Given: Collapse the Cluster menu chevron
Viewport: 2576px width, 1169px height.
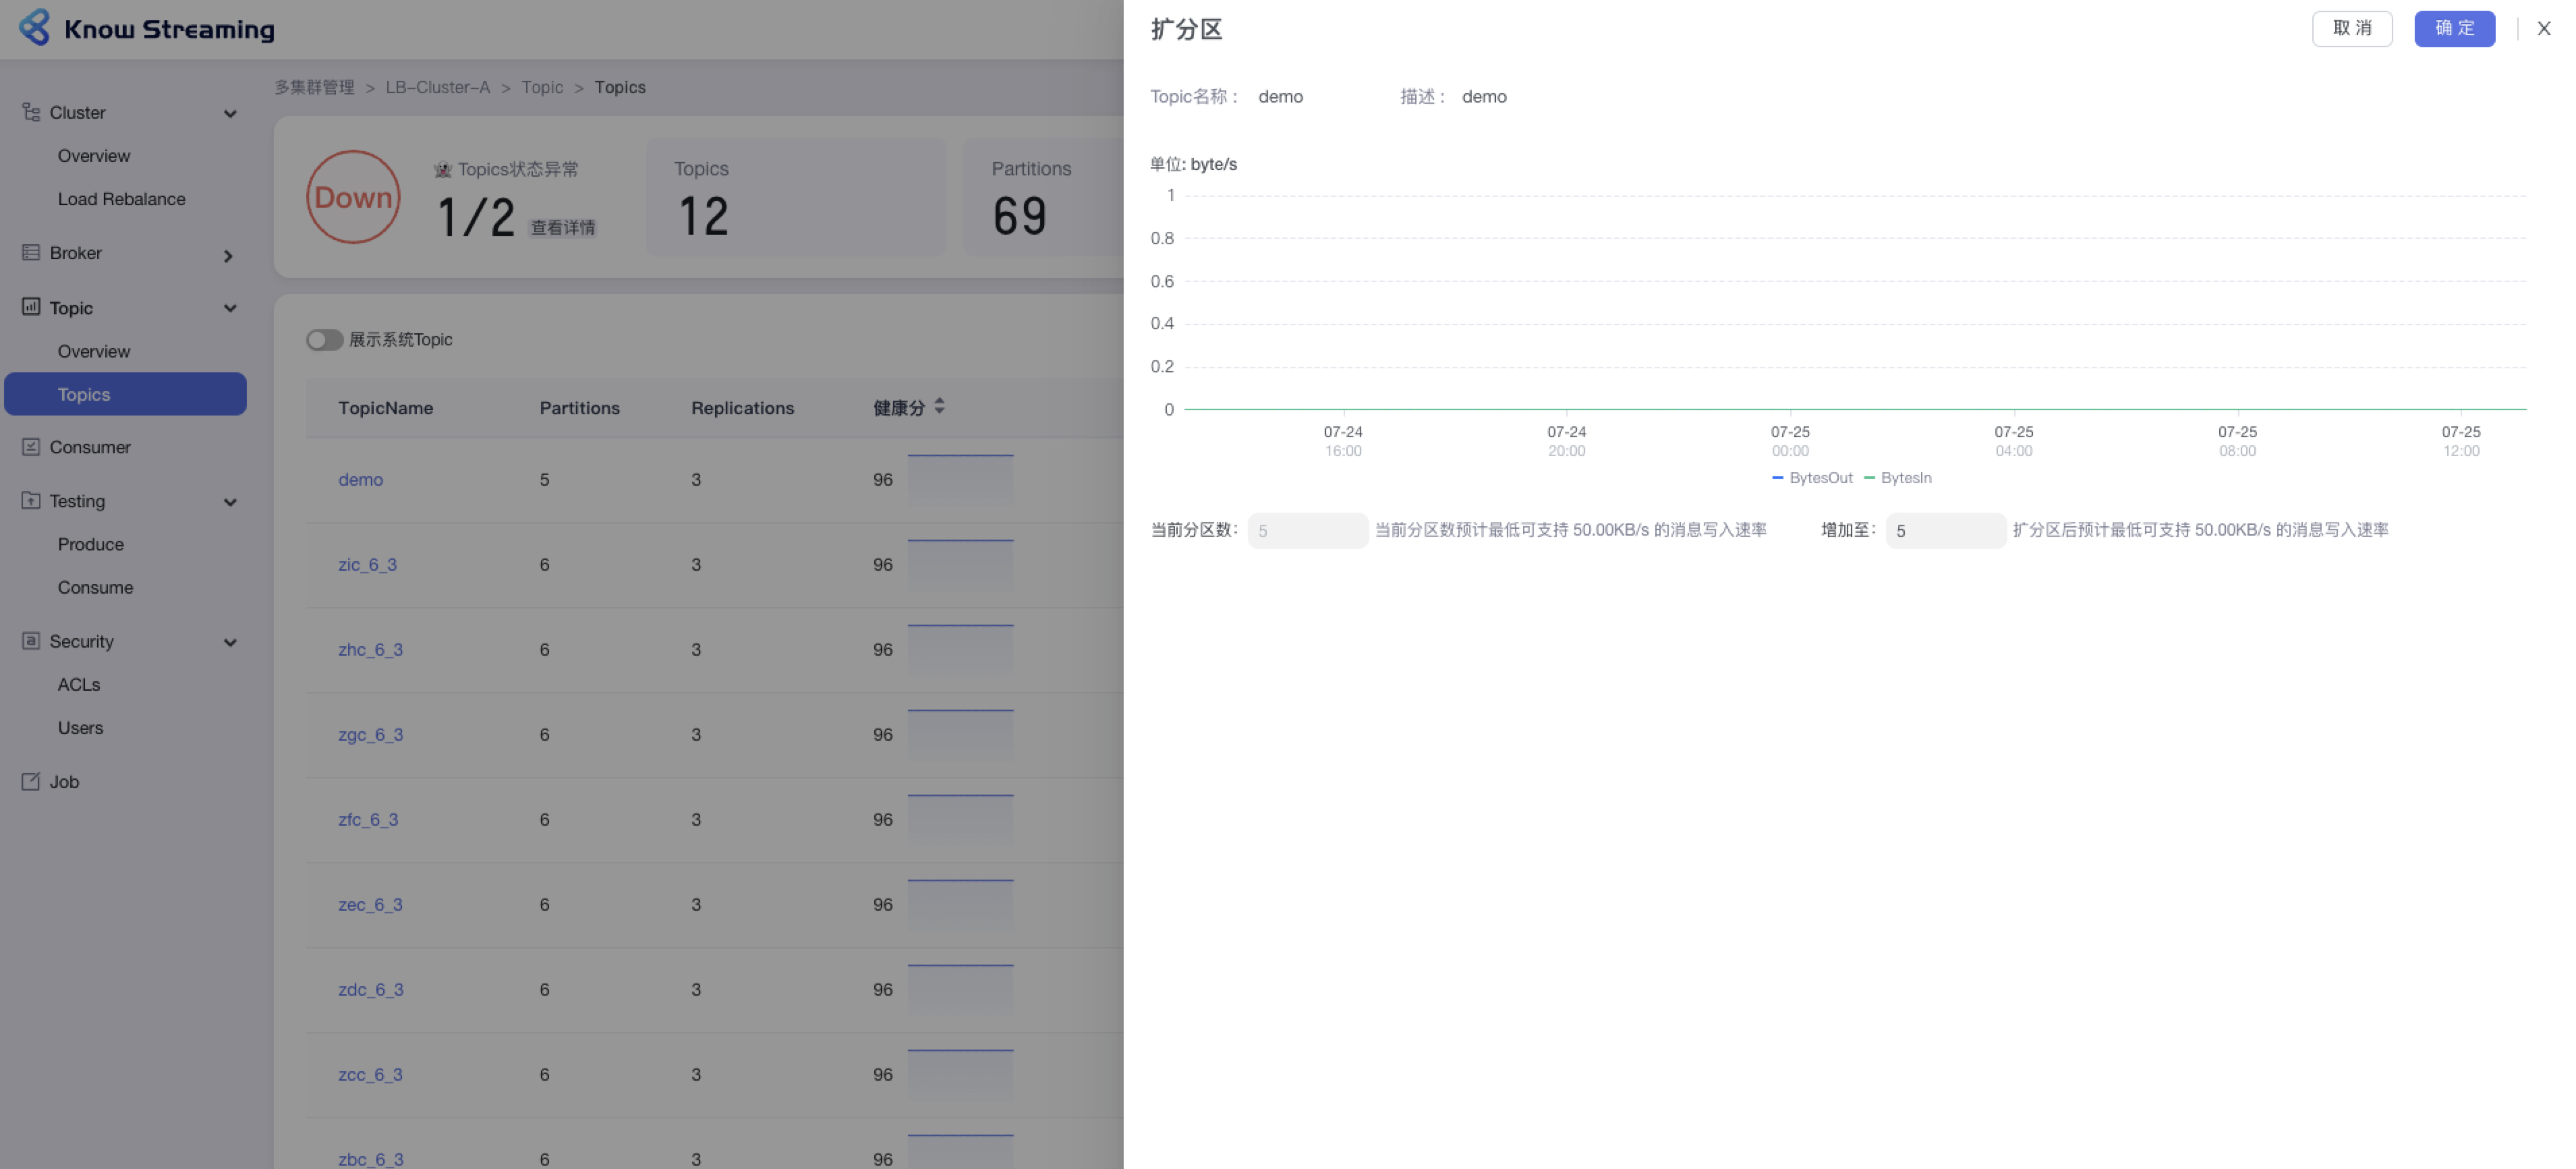Looking at the screenshot, I should 230,113.
